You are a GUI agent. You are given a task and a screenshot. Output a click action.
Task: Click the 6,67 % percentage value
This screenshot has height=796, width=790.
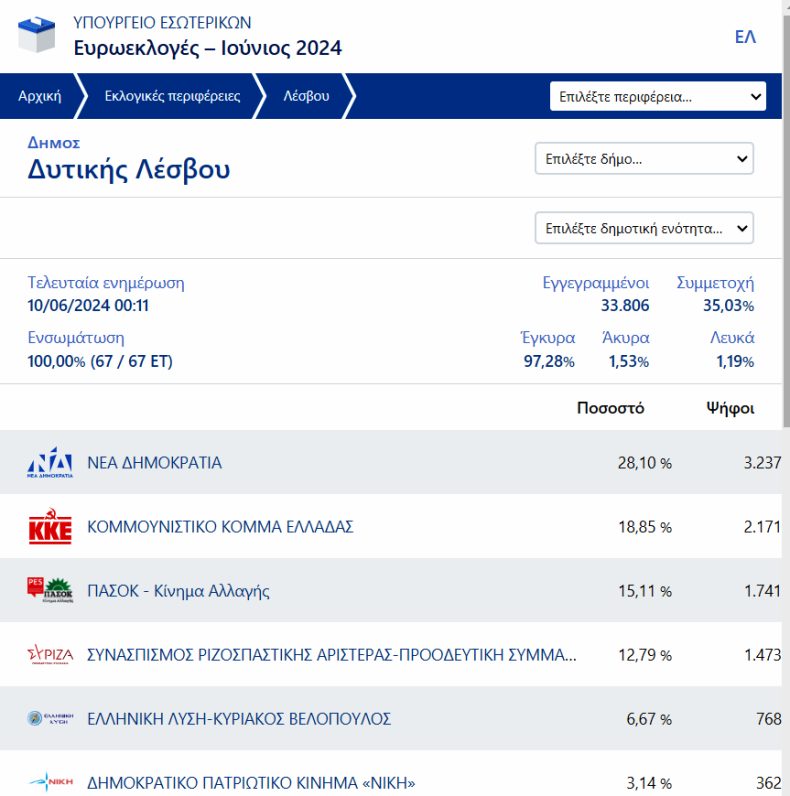(648, 719)
